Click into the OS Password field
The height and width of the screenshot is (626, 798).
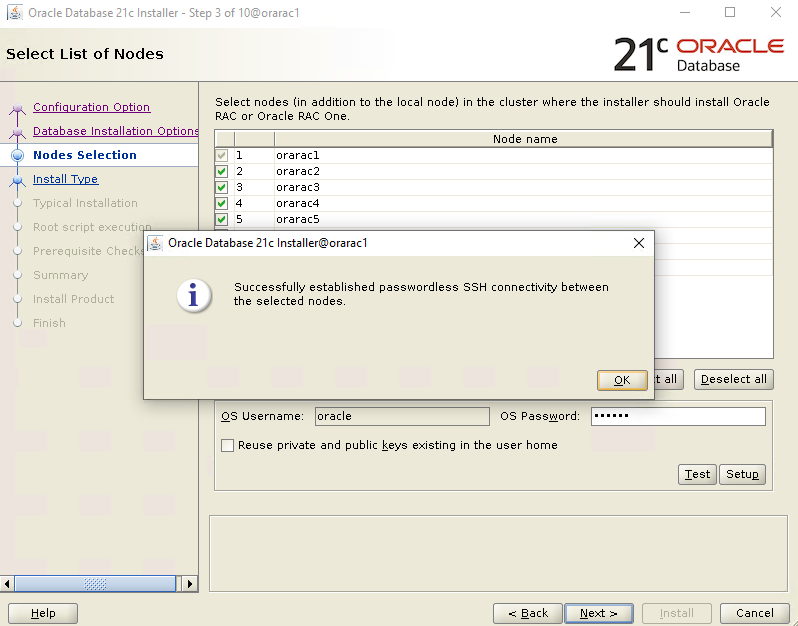coord(678,416)
